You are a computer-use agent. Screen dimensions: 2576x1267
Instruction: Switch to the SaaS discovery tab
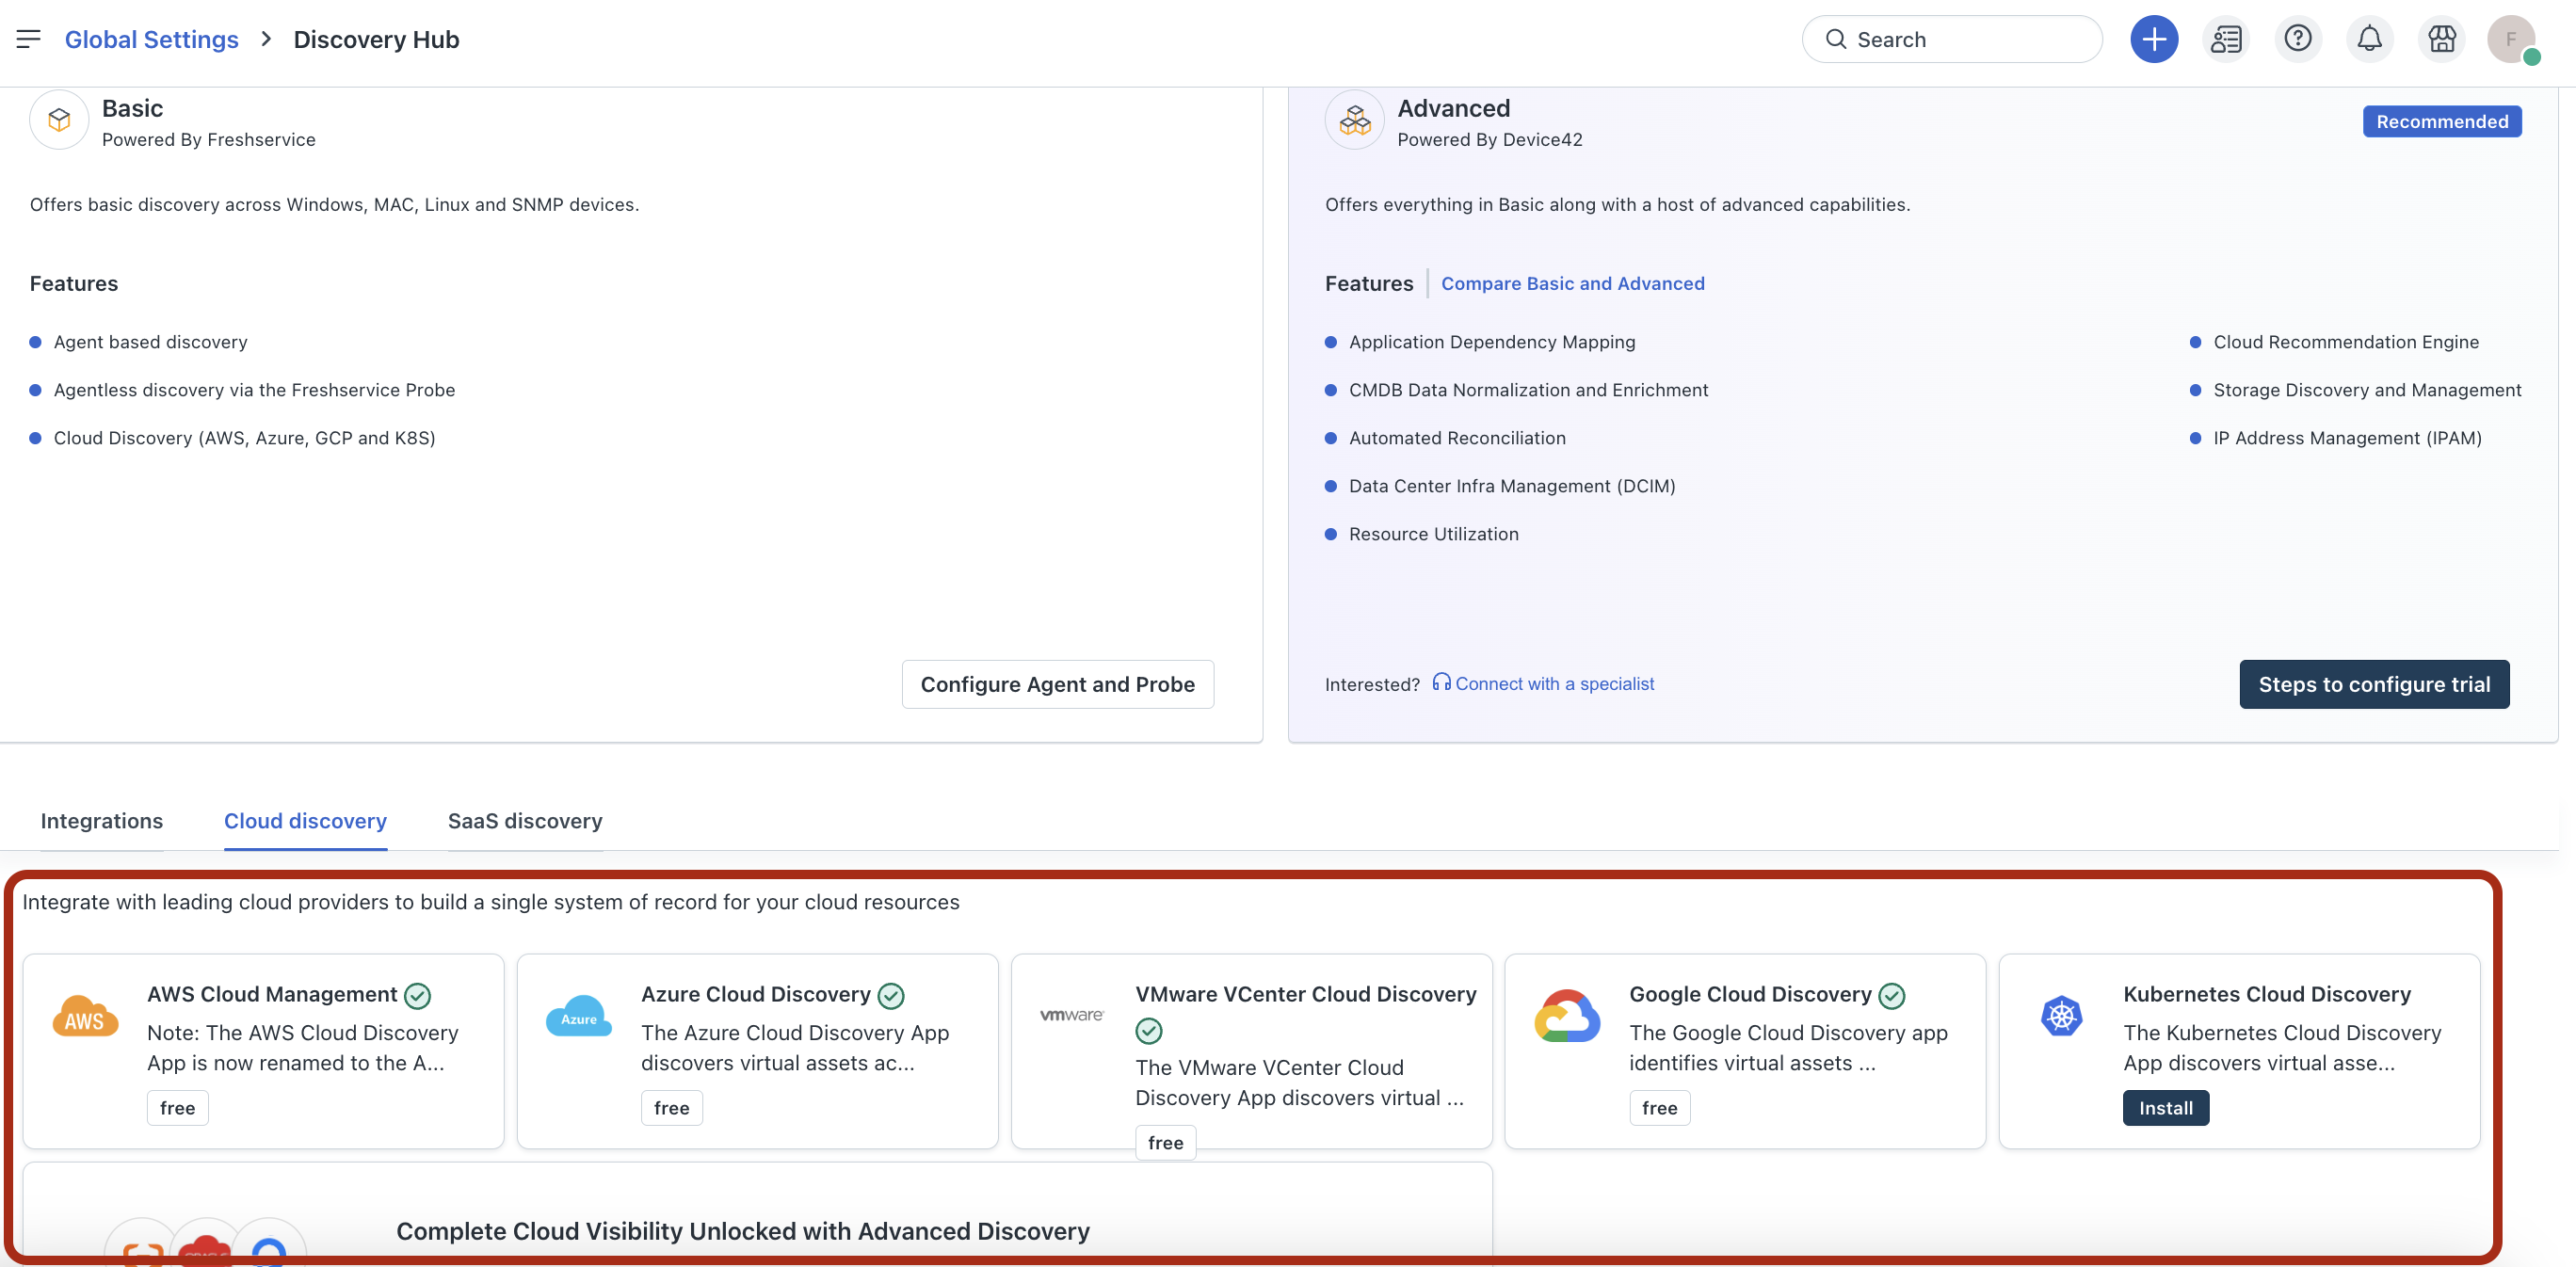coord(524,821)
